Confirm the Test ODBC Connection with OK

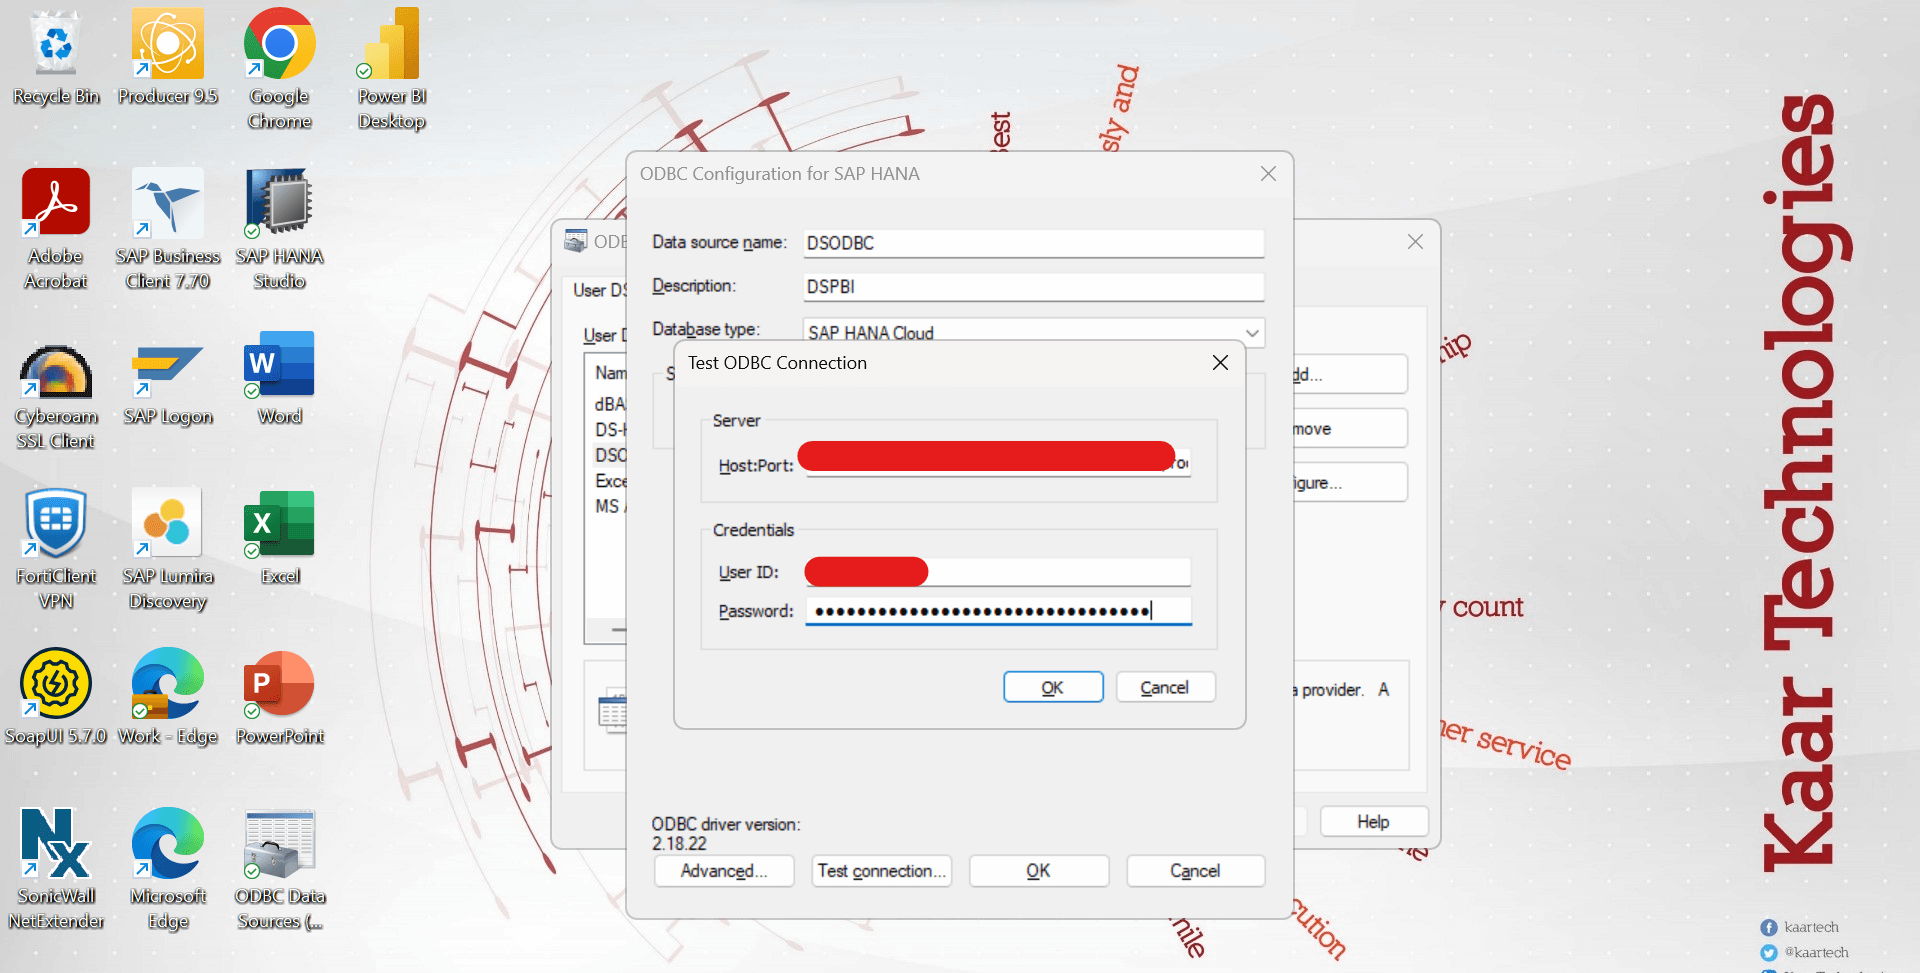point(1053,687)
